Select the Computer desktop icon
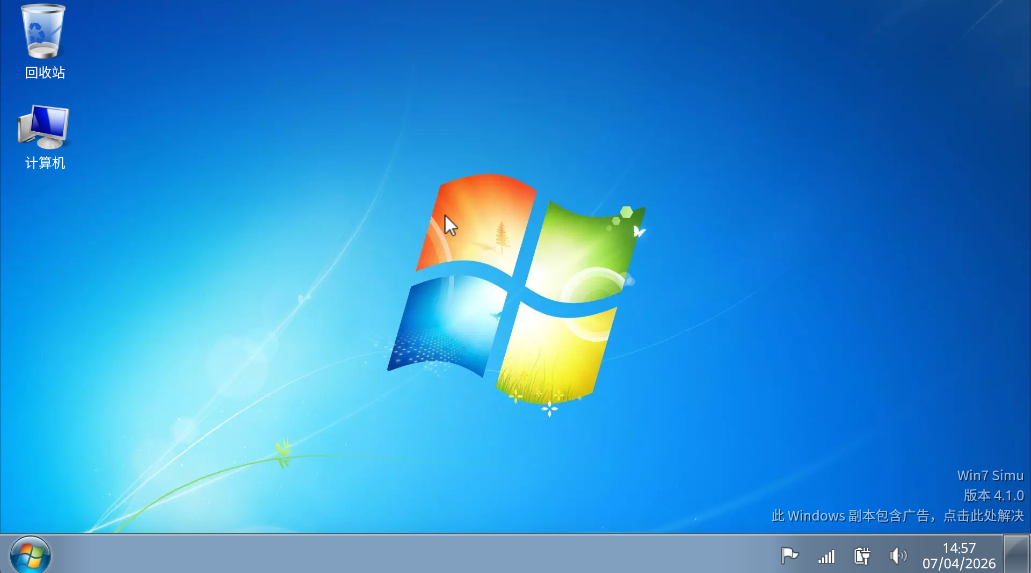The image size is (1031, 573). click(44, 127)
